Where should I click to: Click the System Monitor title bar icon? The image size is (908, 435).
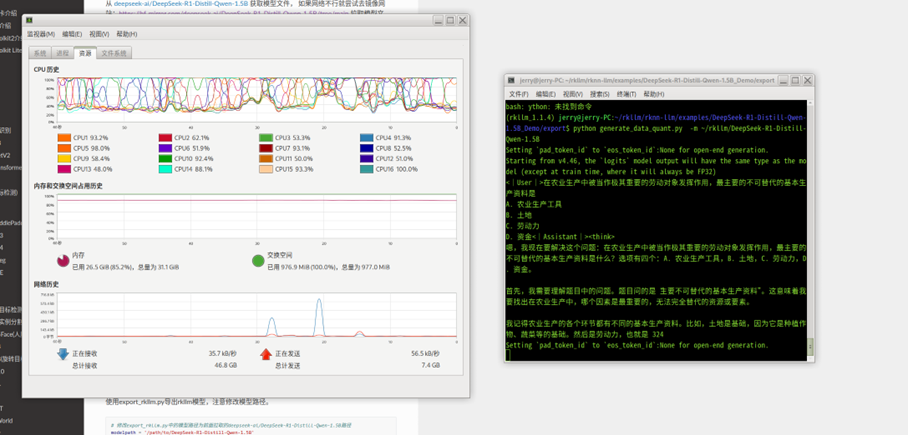[29, 20]
